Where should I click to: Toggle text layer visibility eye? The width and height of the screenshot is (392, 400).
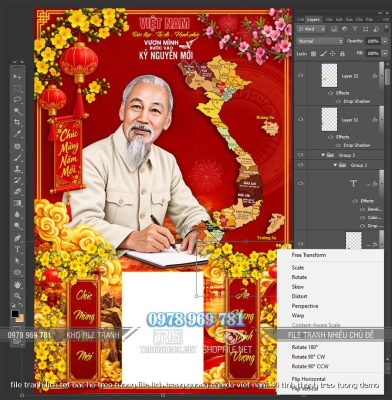[301, 183]
